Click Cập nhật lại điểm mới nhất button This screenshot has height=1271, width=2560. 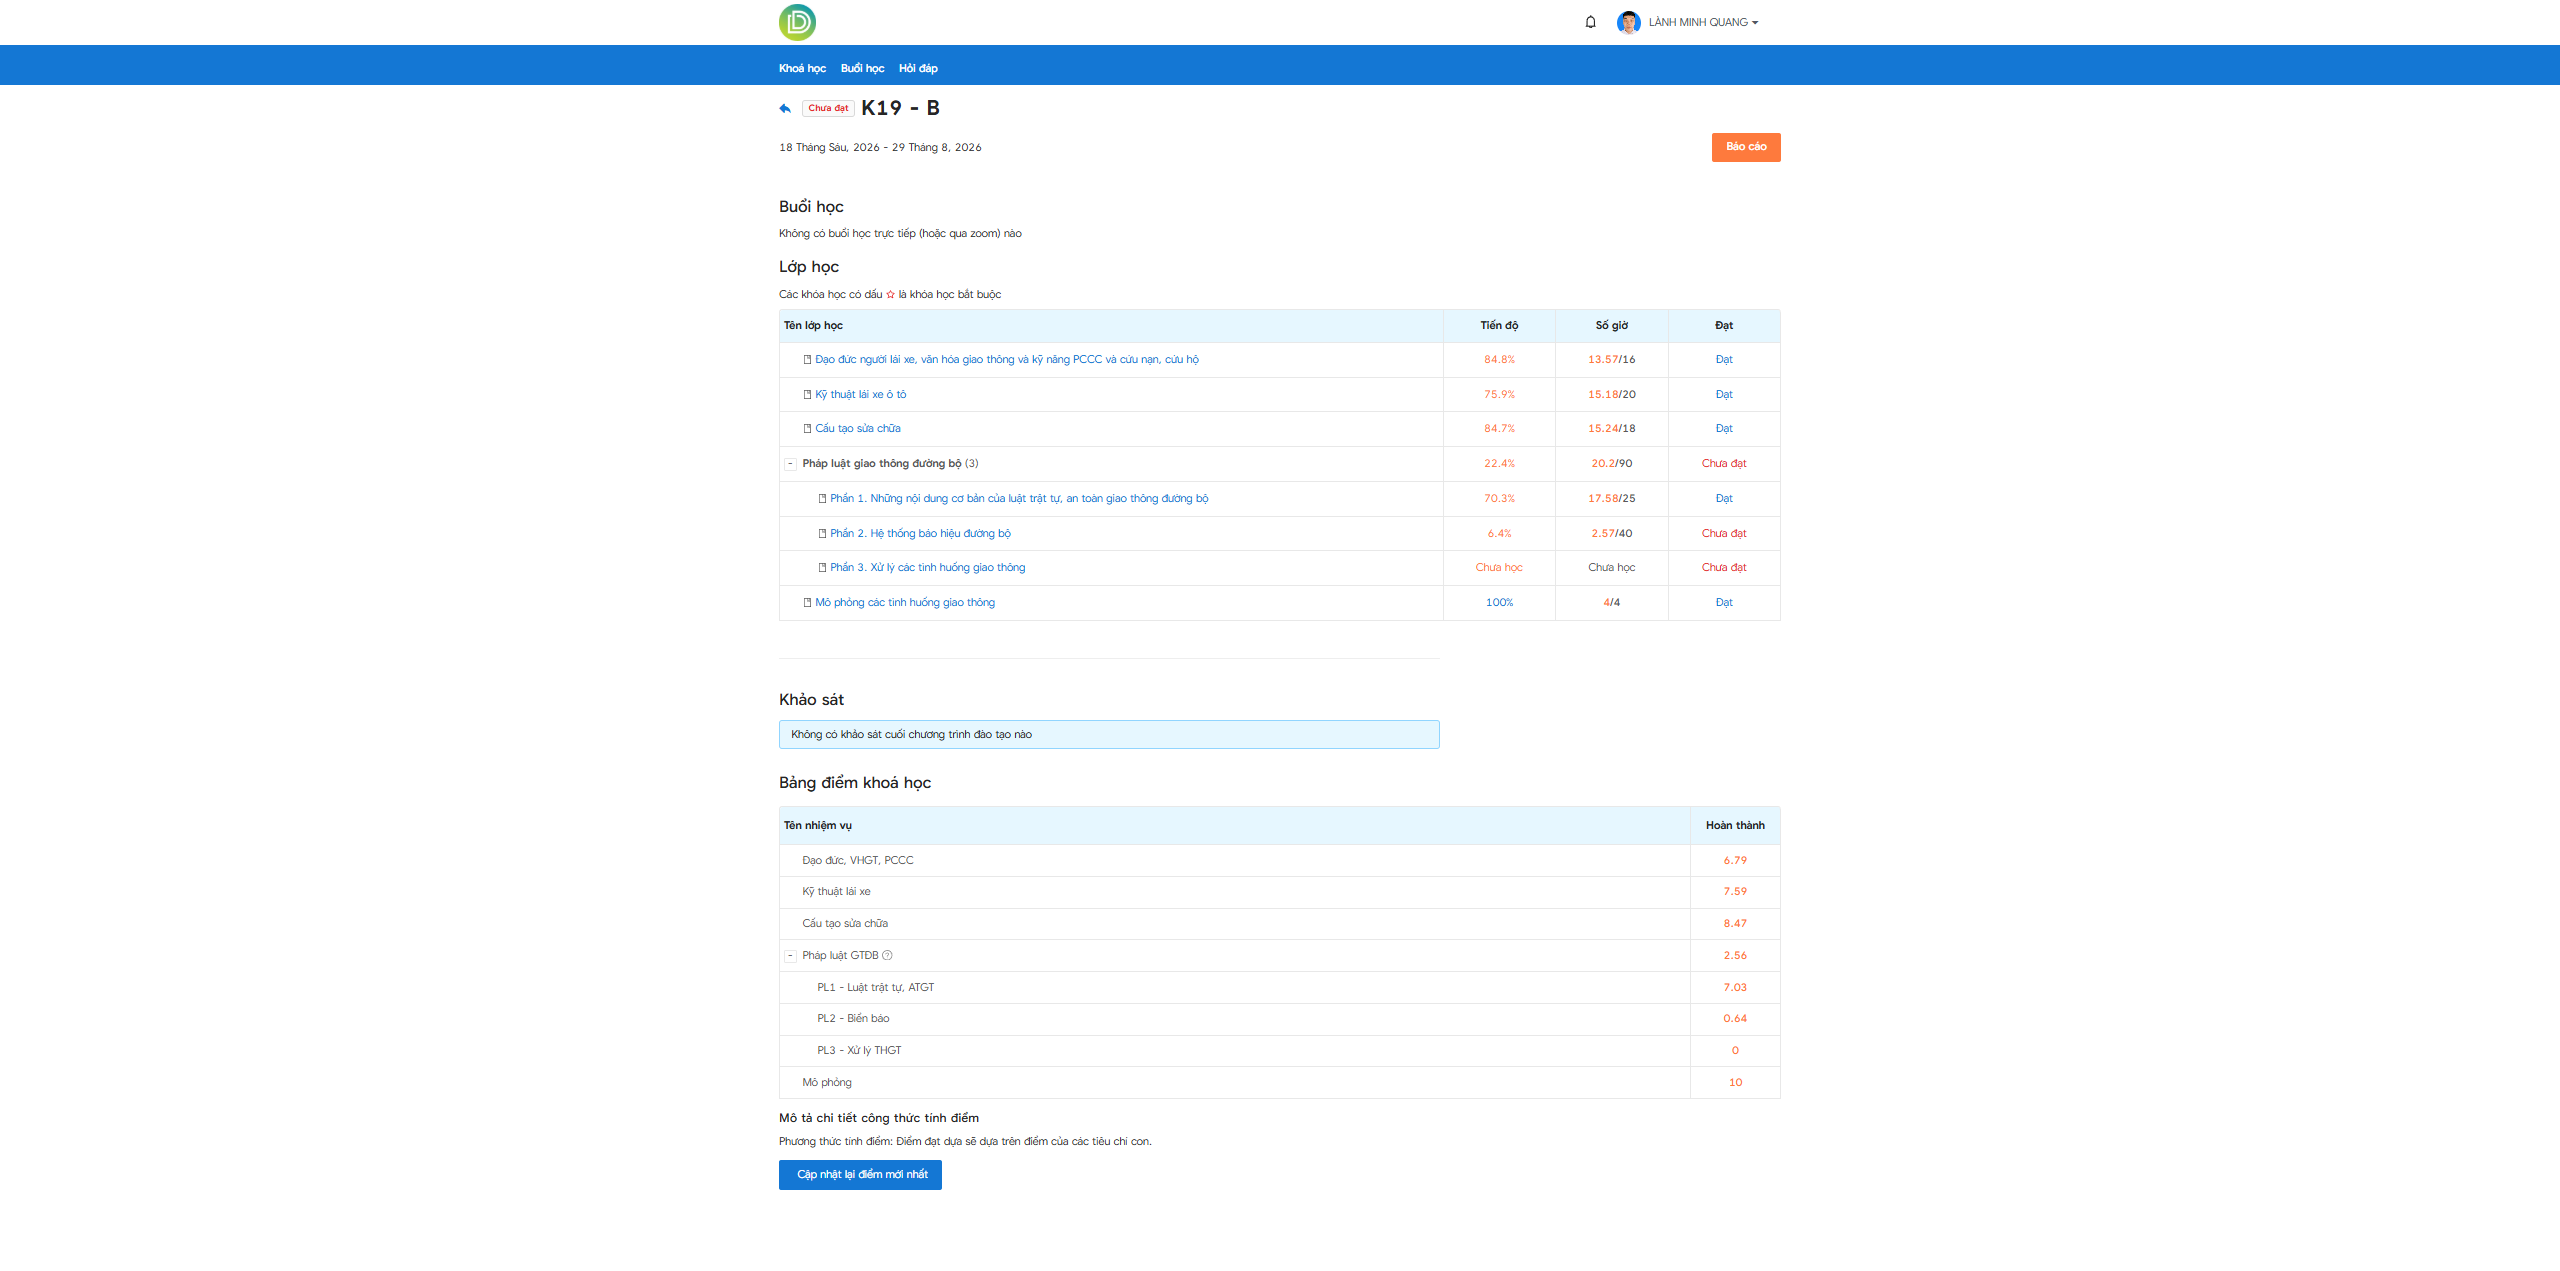(860, 1175)
